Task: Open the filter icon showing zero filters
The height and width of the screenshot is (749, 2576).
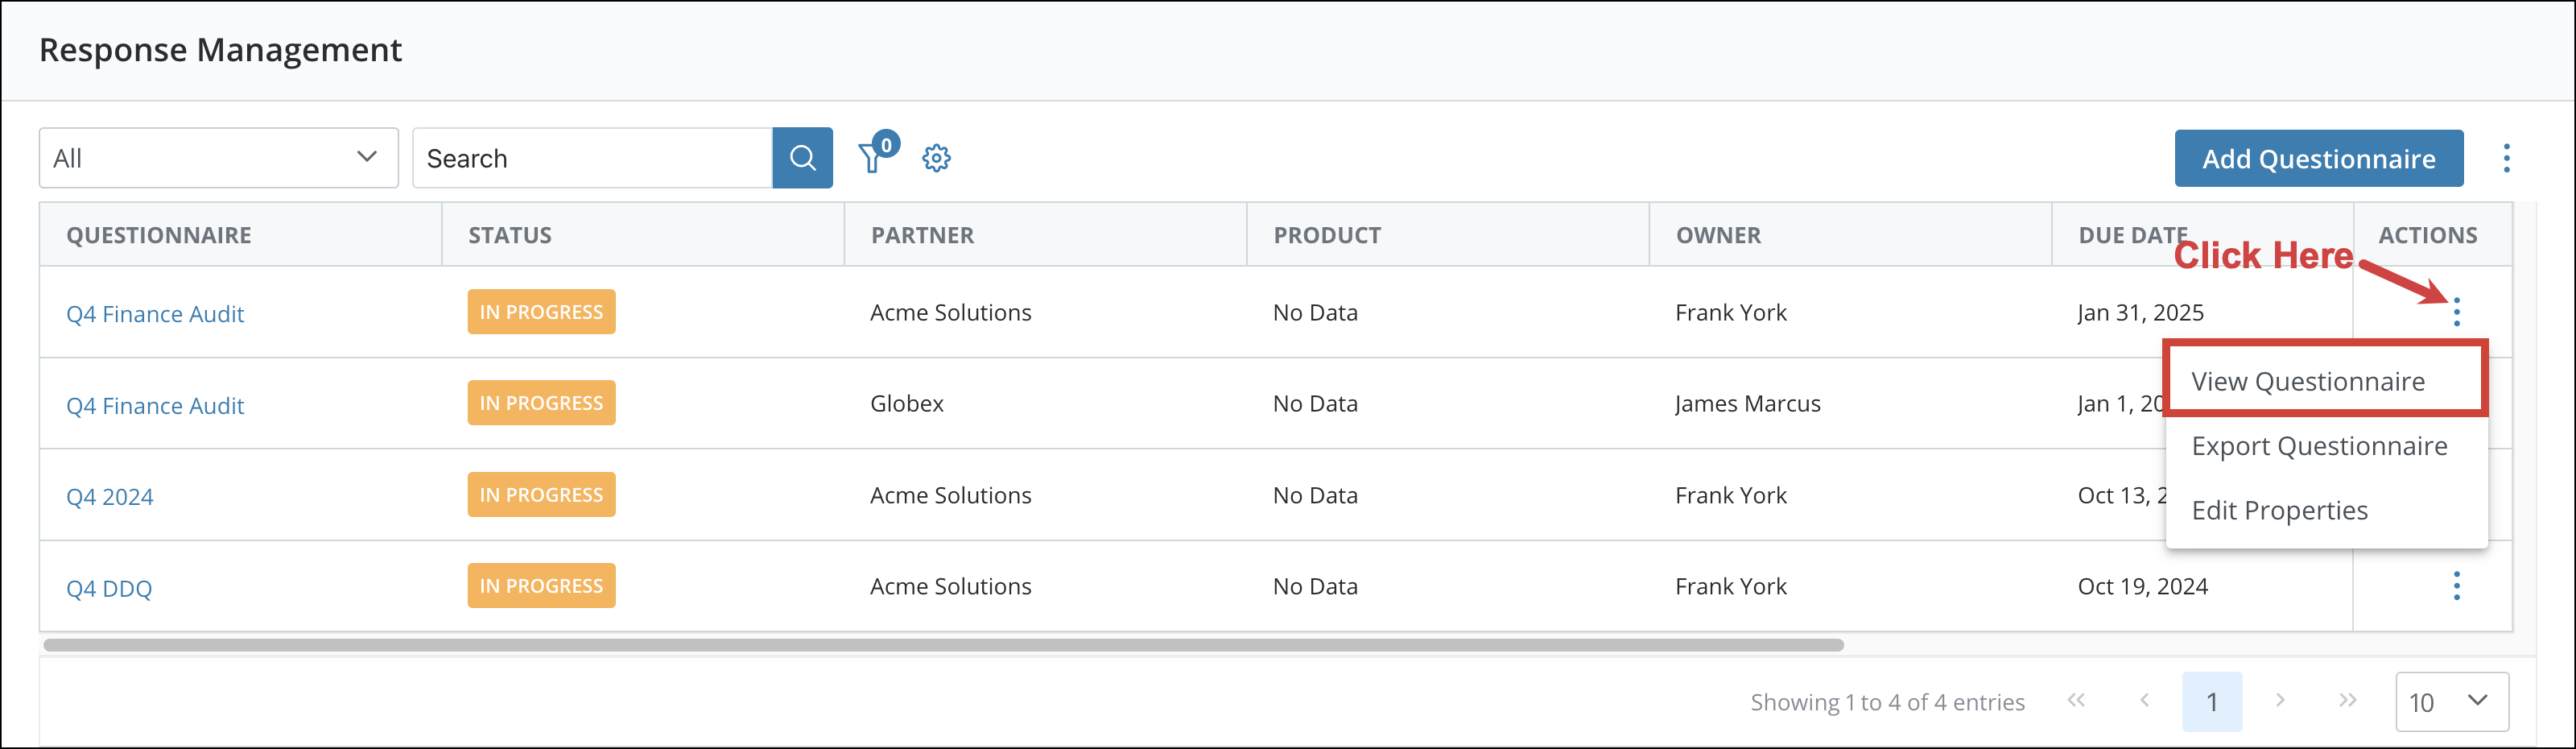Action: pyautogui.click(x=873, y=158)
